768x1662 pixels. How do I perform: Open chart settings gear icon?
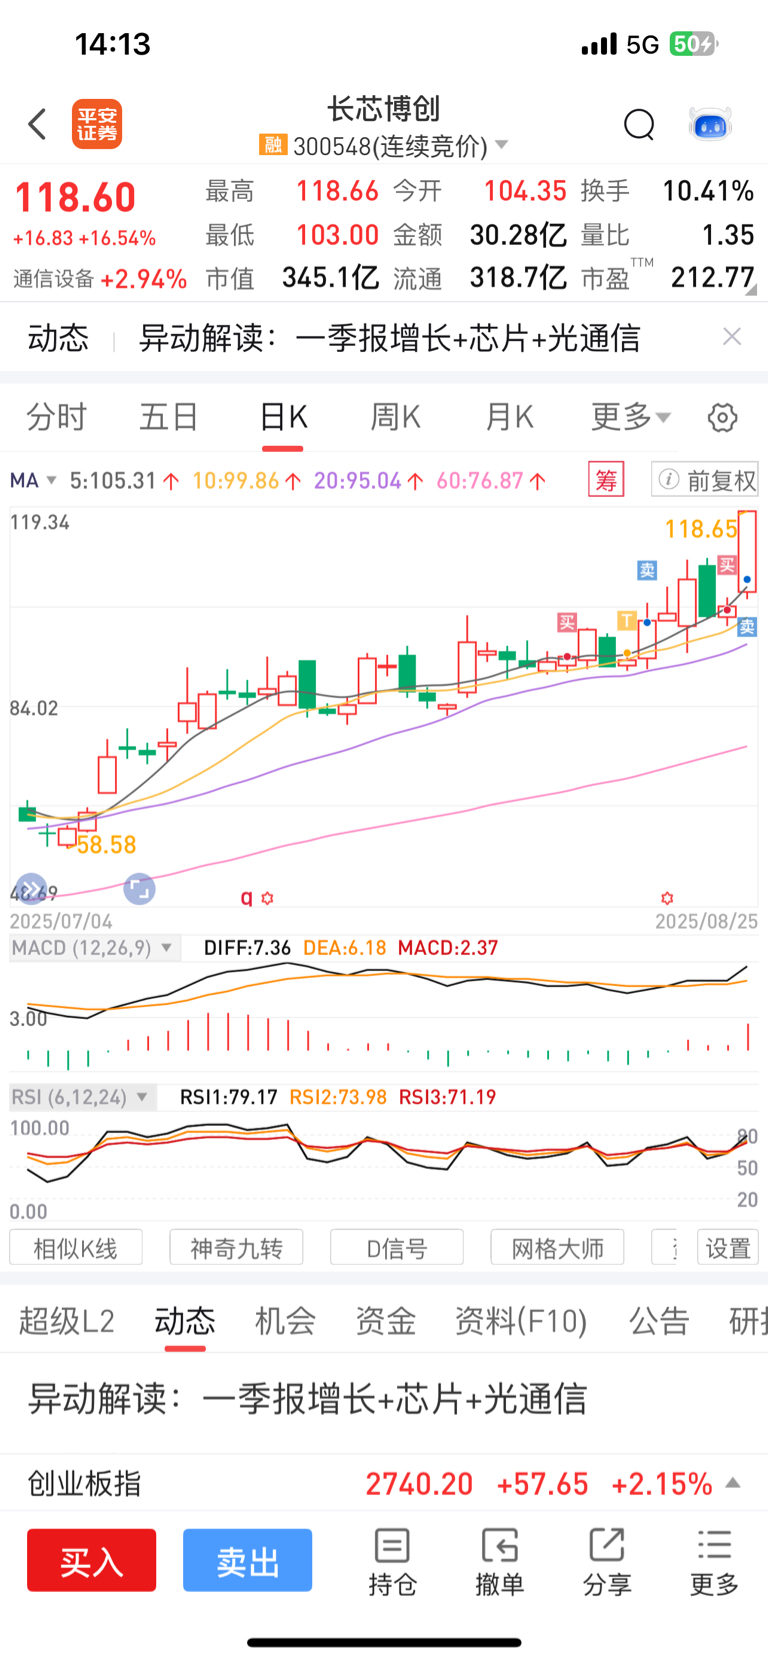pyautogui.click(x=722, y=417)
